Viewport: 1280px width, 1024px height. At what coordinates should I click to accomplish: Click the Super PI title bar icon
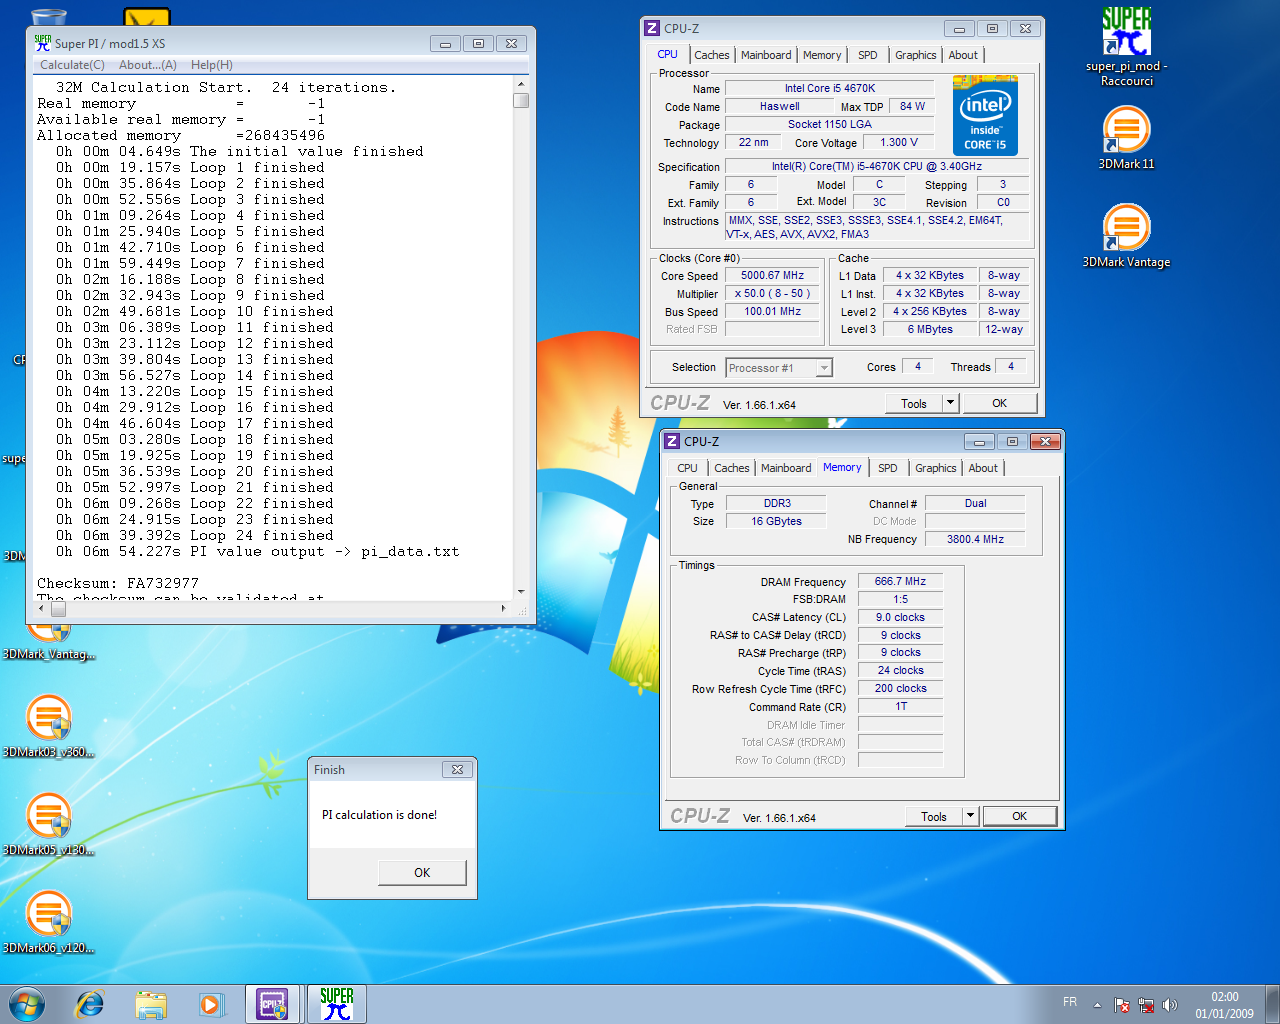pyautogui.click(x=42, y=43)
